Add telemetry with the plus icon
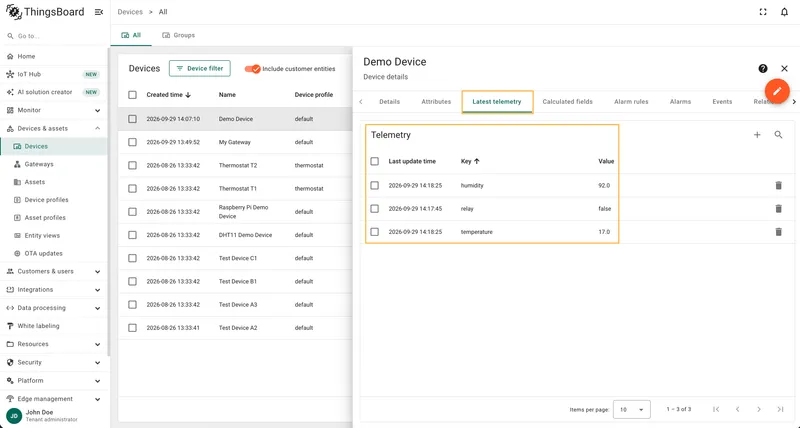Screen dimensions: 800x428 [757, 135]
